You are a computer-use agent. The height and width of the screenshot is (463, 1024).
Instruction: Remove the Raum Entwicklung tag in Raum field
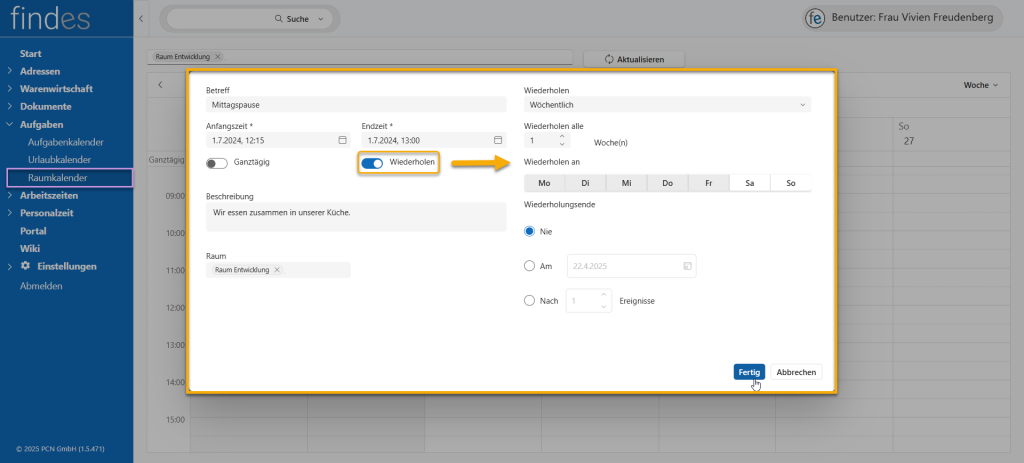[278, 270]
